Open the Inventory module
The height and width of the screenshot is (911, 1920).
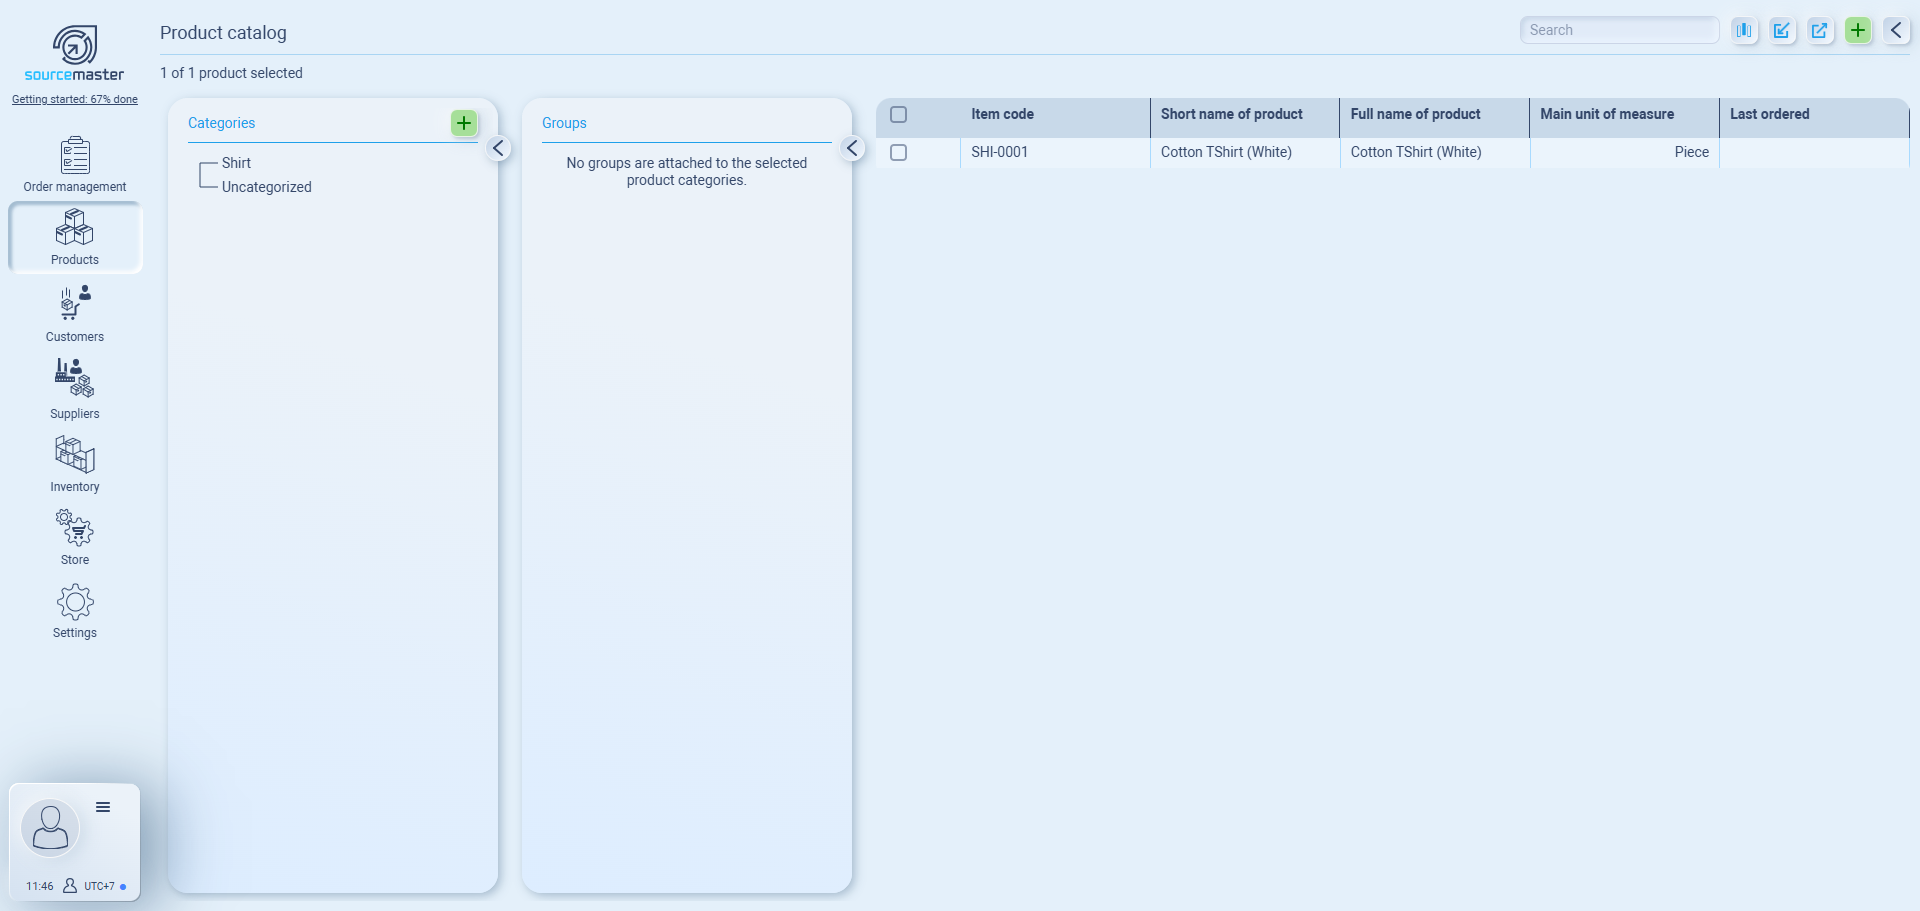[x=75, y=464]
